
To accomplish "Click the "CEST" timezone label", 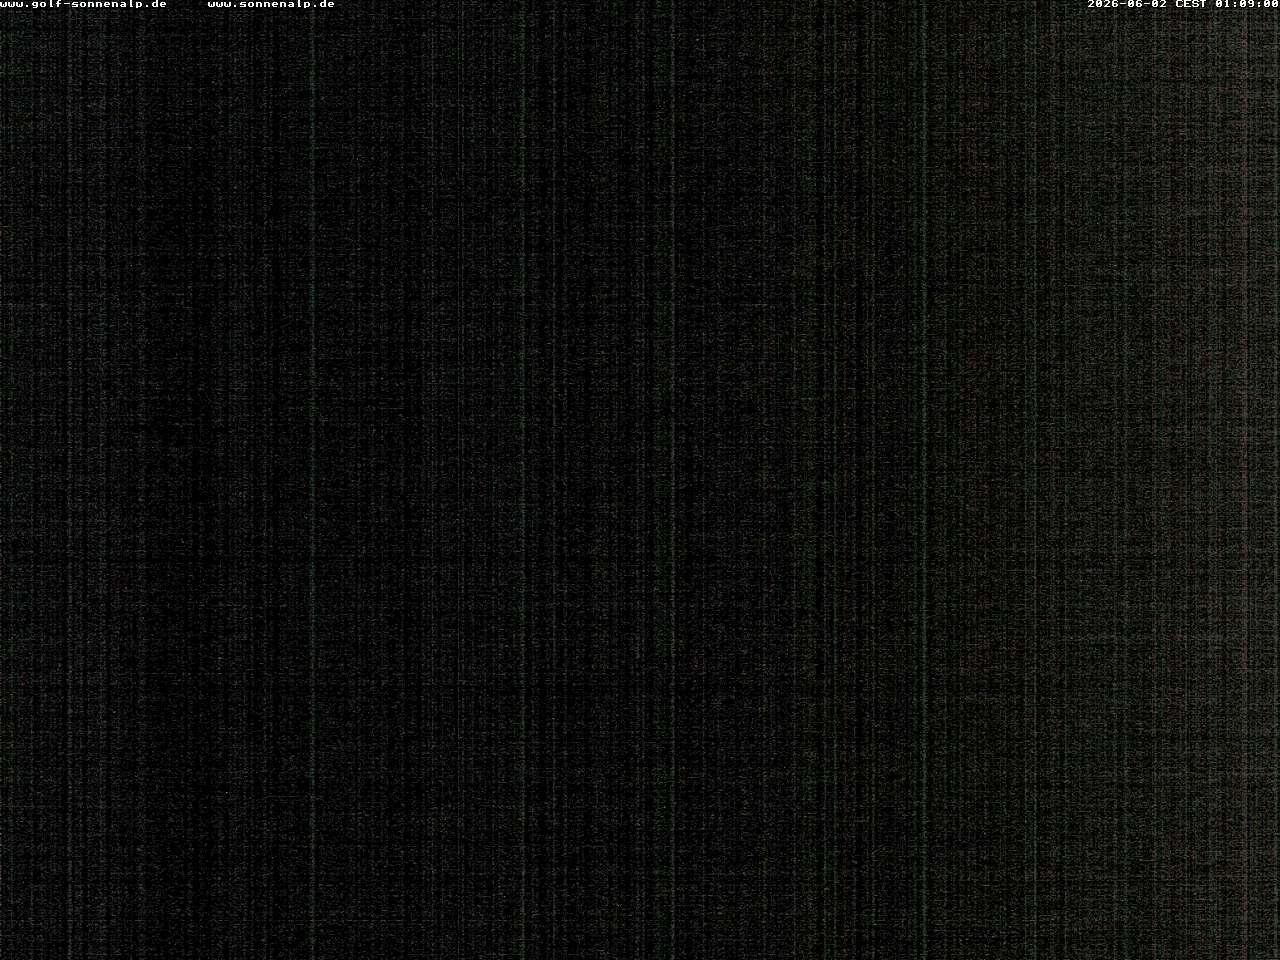I will (1191, 4).
